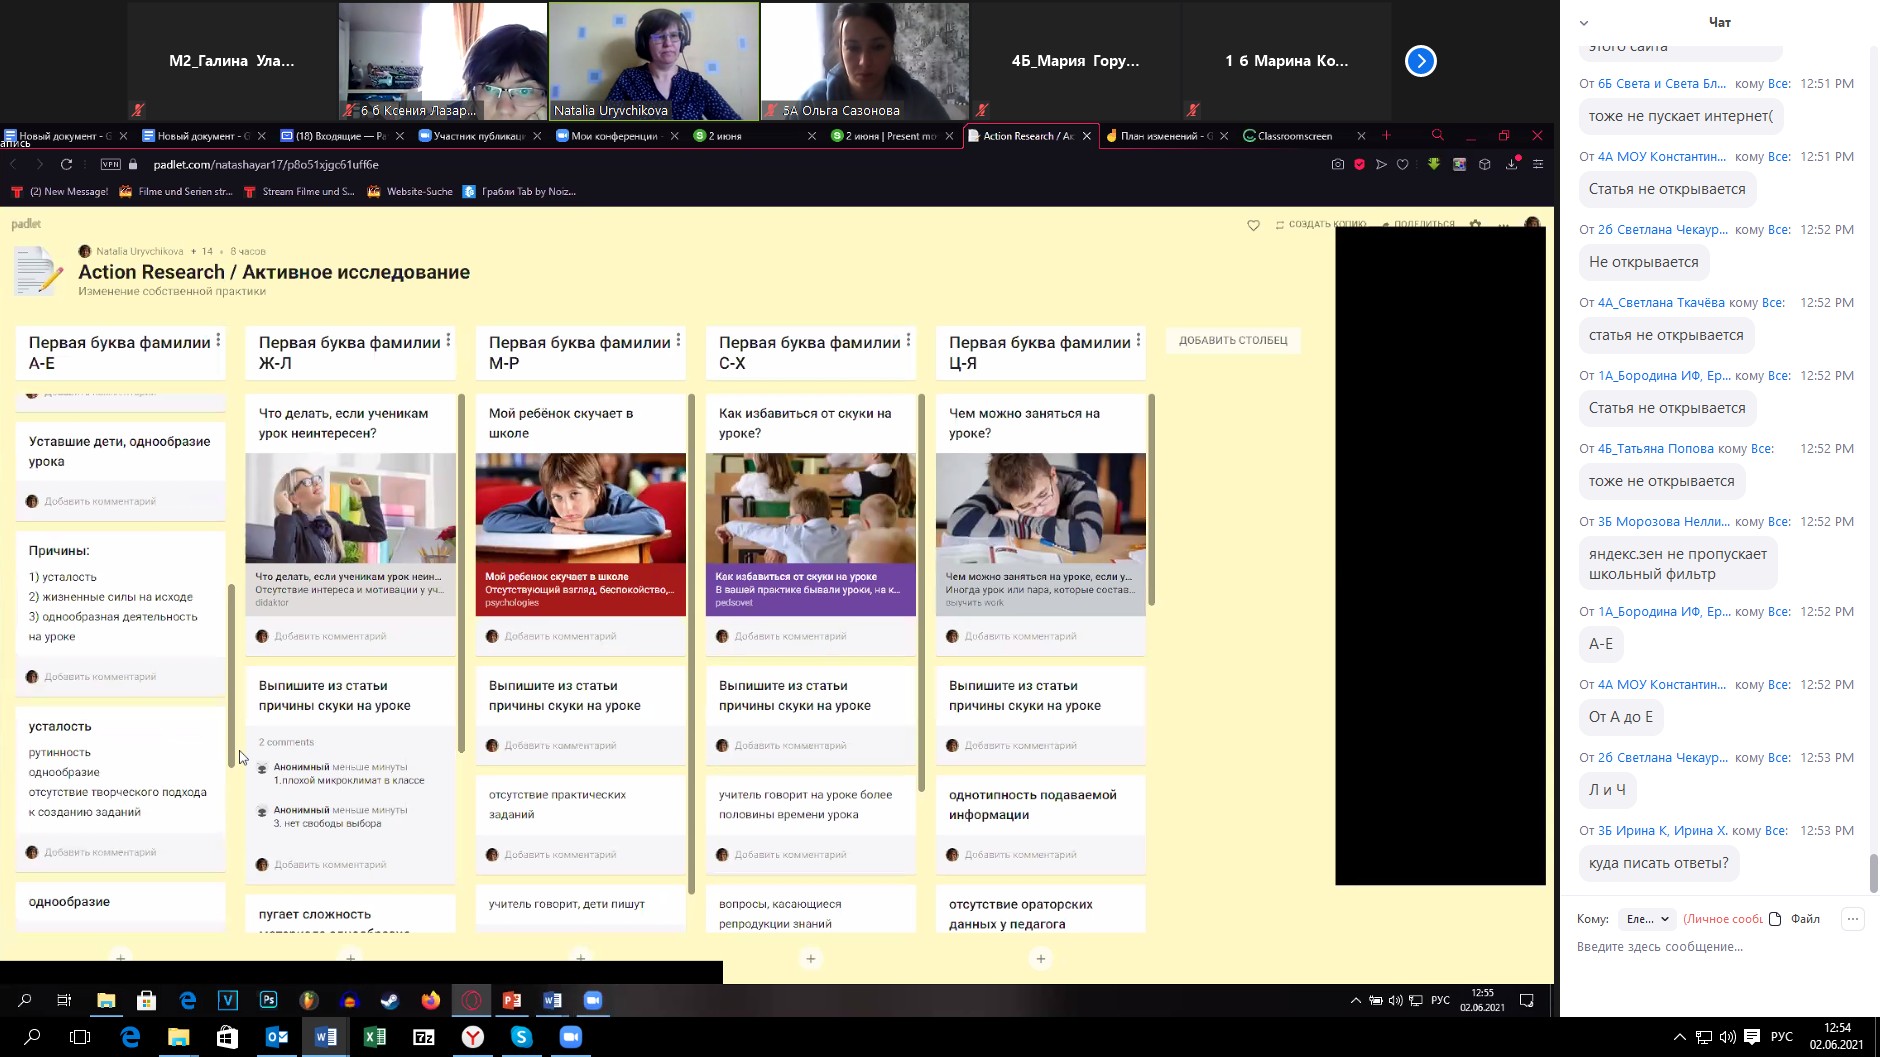The image size is (1880, 1057).
Task: Select 5А Ольга Сазонова video tile
Action: 864,62
